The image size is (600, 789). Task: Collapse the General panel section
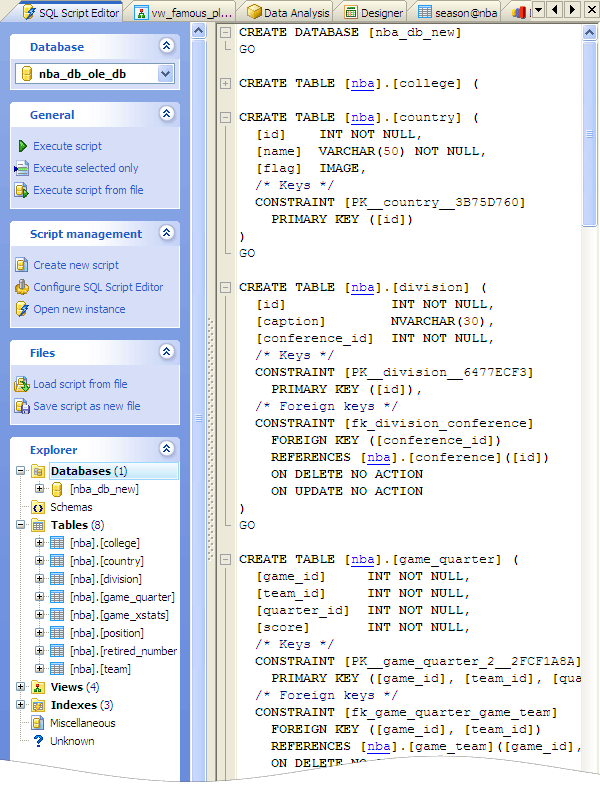click(x=167, y=114)
